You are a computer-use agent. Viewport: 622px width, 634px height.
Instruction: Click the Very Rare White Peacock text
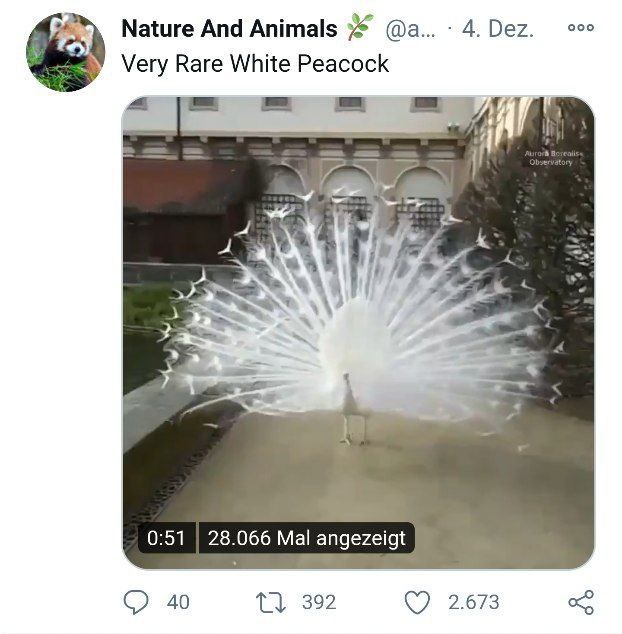pyautogui.click(x=255, y=64)
